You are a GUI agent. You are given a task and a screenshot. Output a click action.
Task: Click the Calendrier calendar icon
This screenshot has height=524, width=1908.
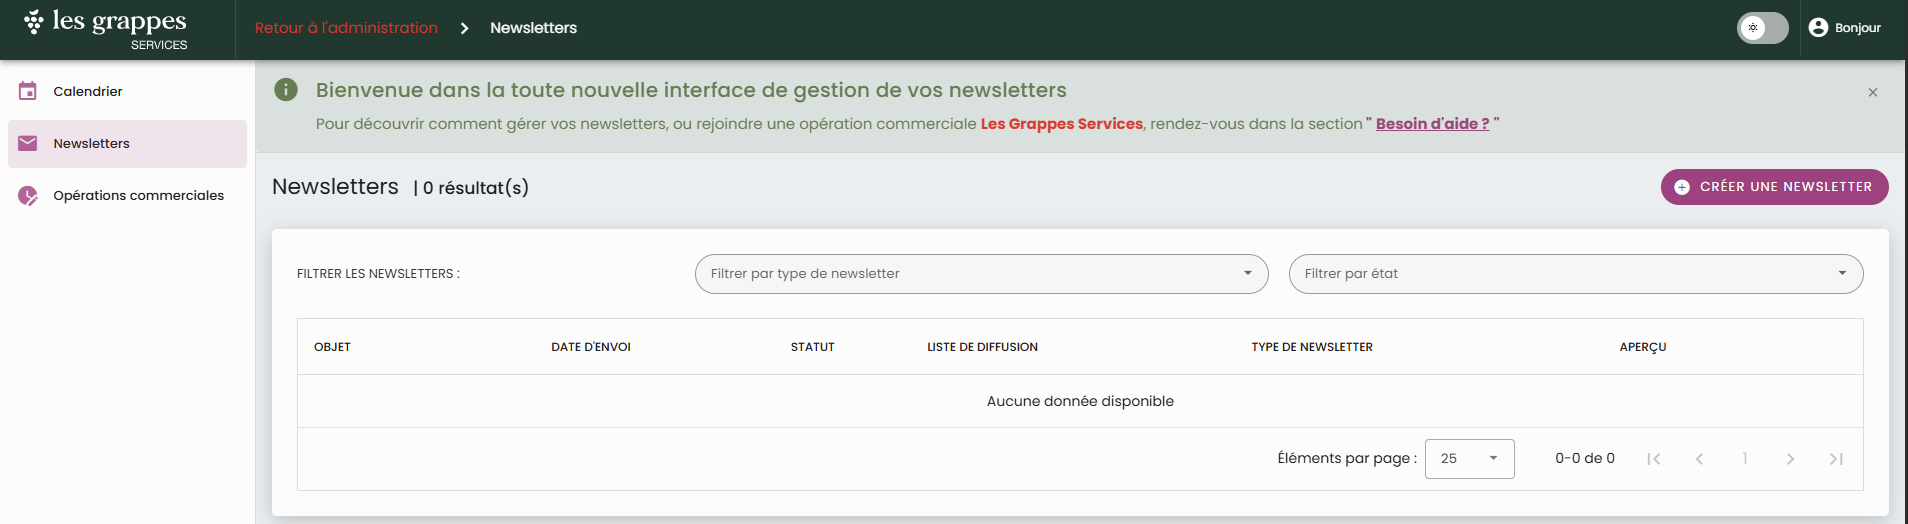tap(28, 91)
